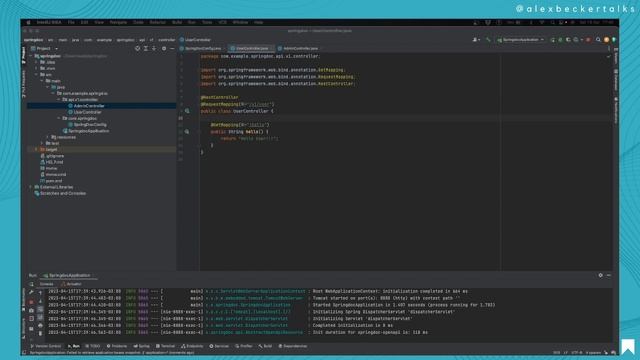Select Scratches and Consoles node
Viewport: 640px width, 360px height.
(x=60, y=193)
